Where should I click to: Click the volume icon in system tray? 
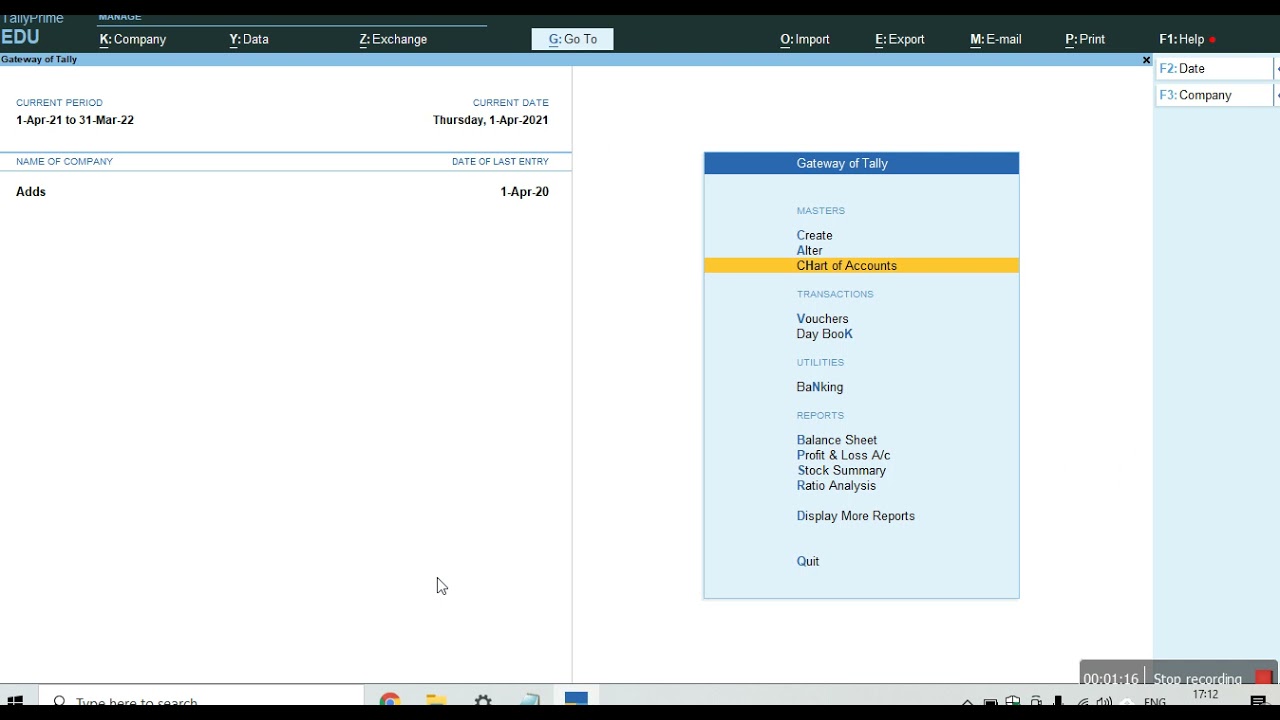[x=1104, y=702]
